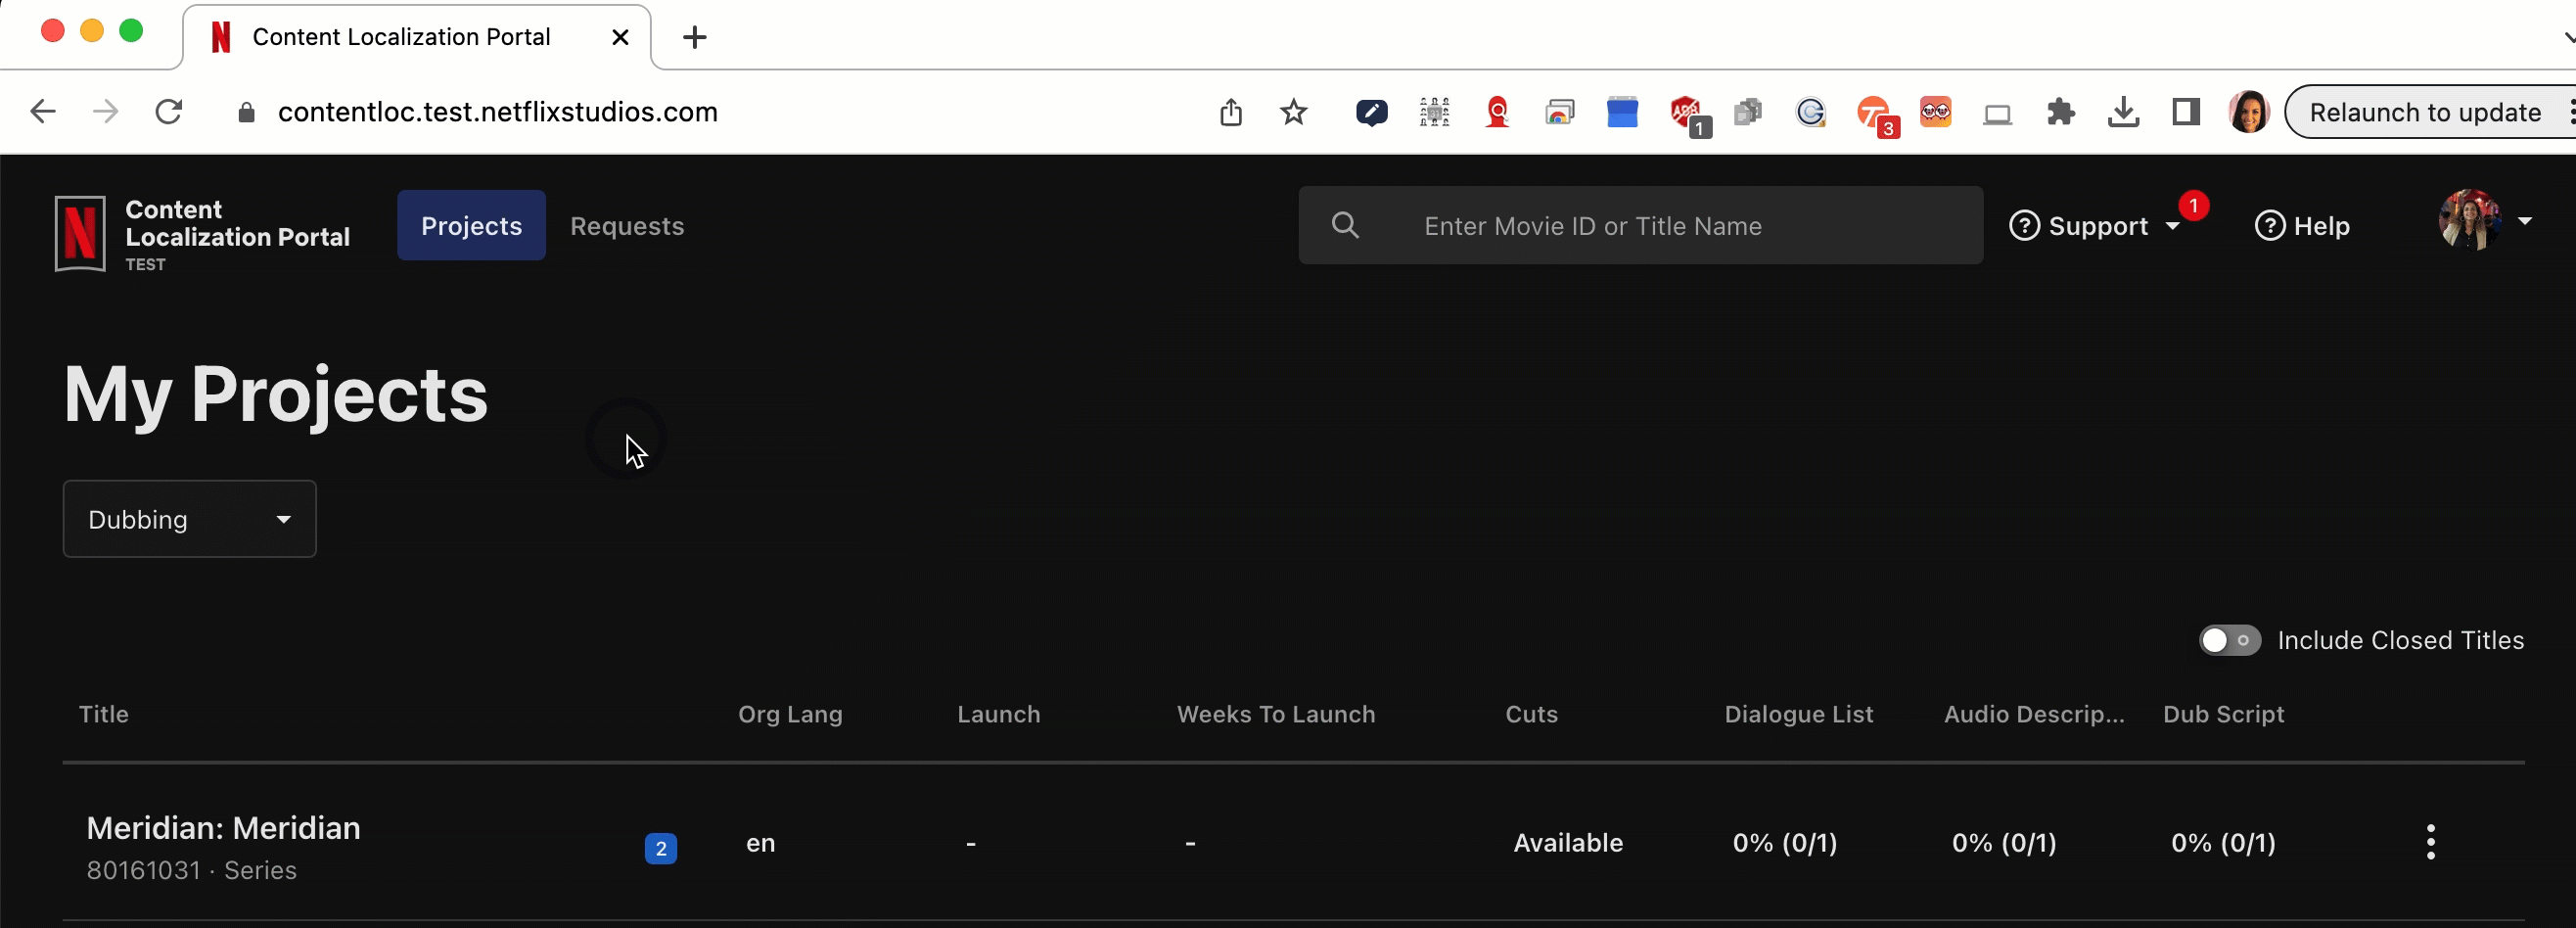Click the orange extension with badge 3

(x=1876, y=116)
